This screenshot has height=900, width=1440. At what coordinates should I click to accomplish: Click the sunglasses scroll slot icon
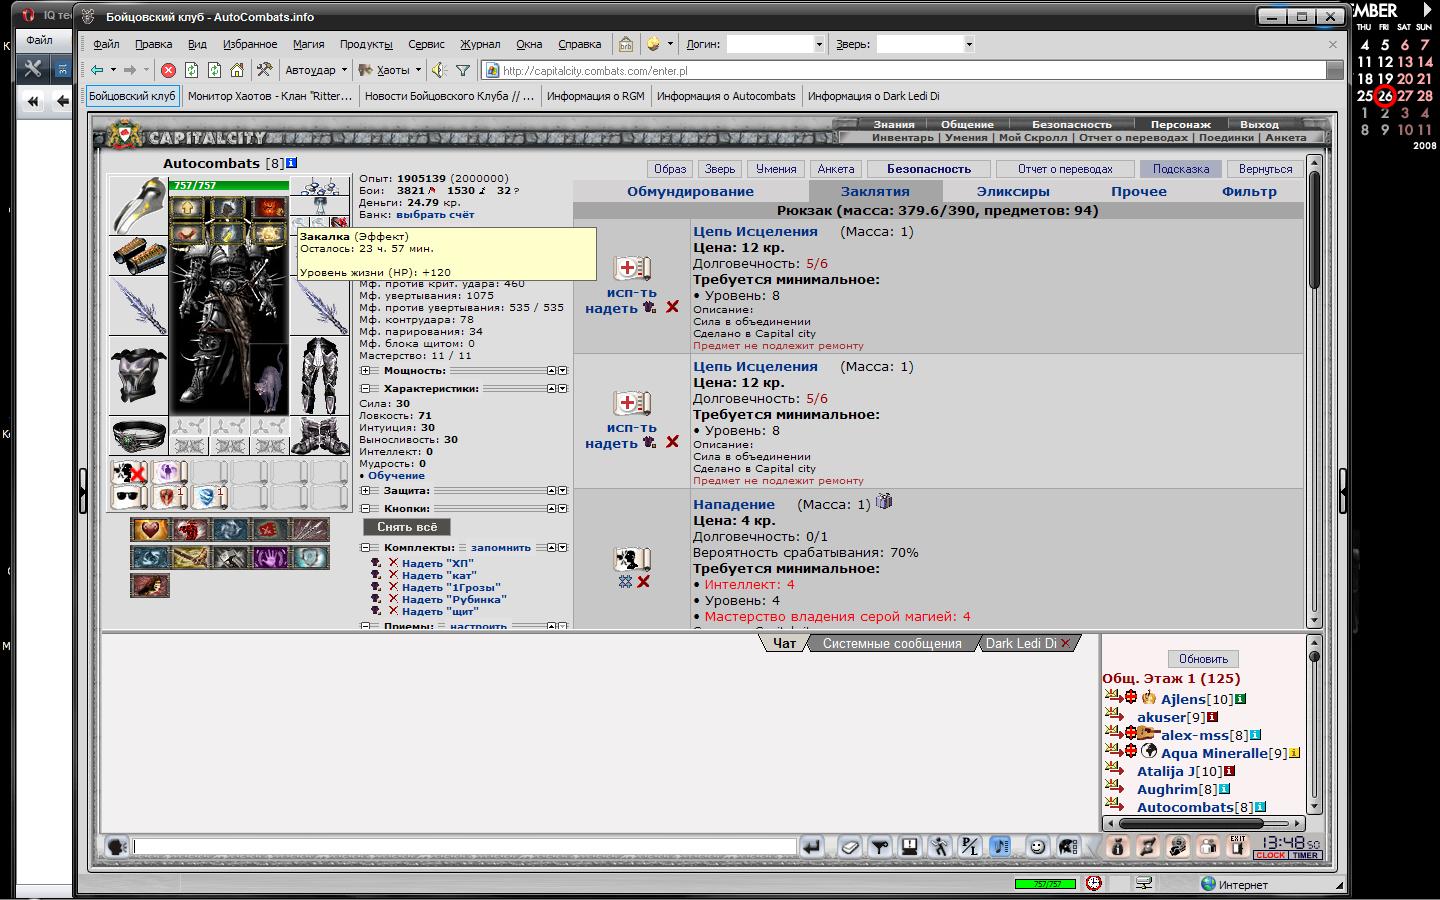(129, 497)
